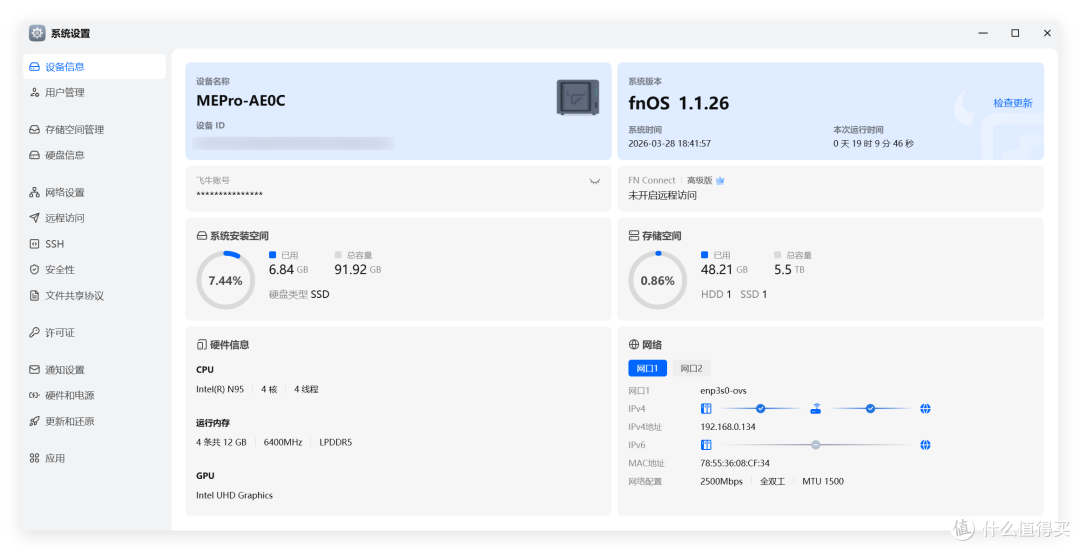Click the 硬件信息 heading icon
The height and width of the screenshot is (551, 1080).
(202, 344)
